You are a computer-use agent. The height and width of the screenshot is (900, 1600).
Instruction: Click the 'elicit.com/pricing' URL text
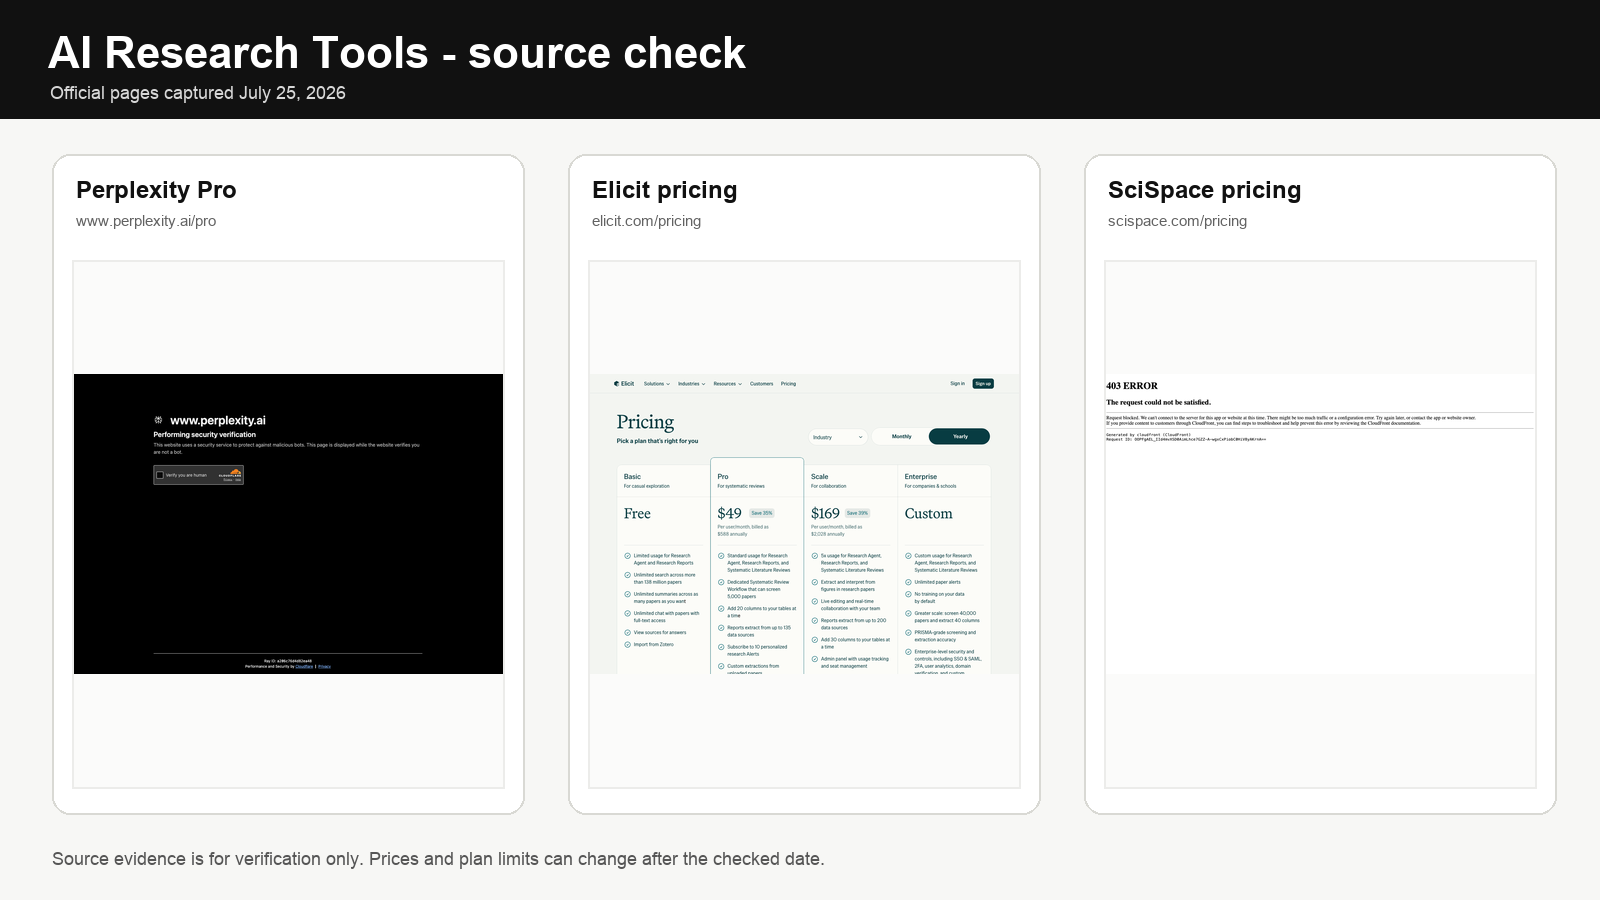[x=646, y=221]
